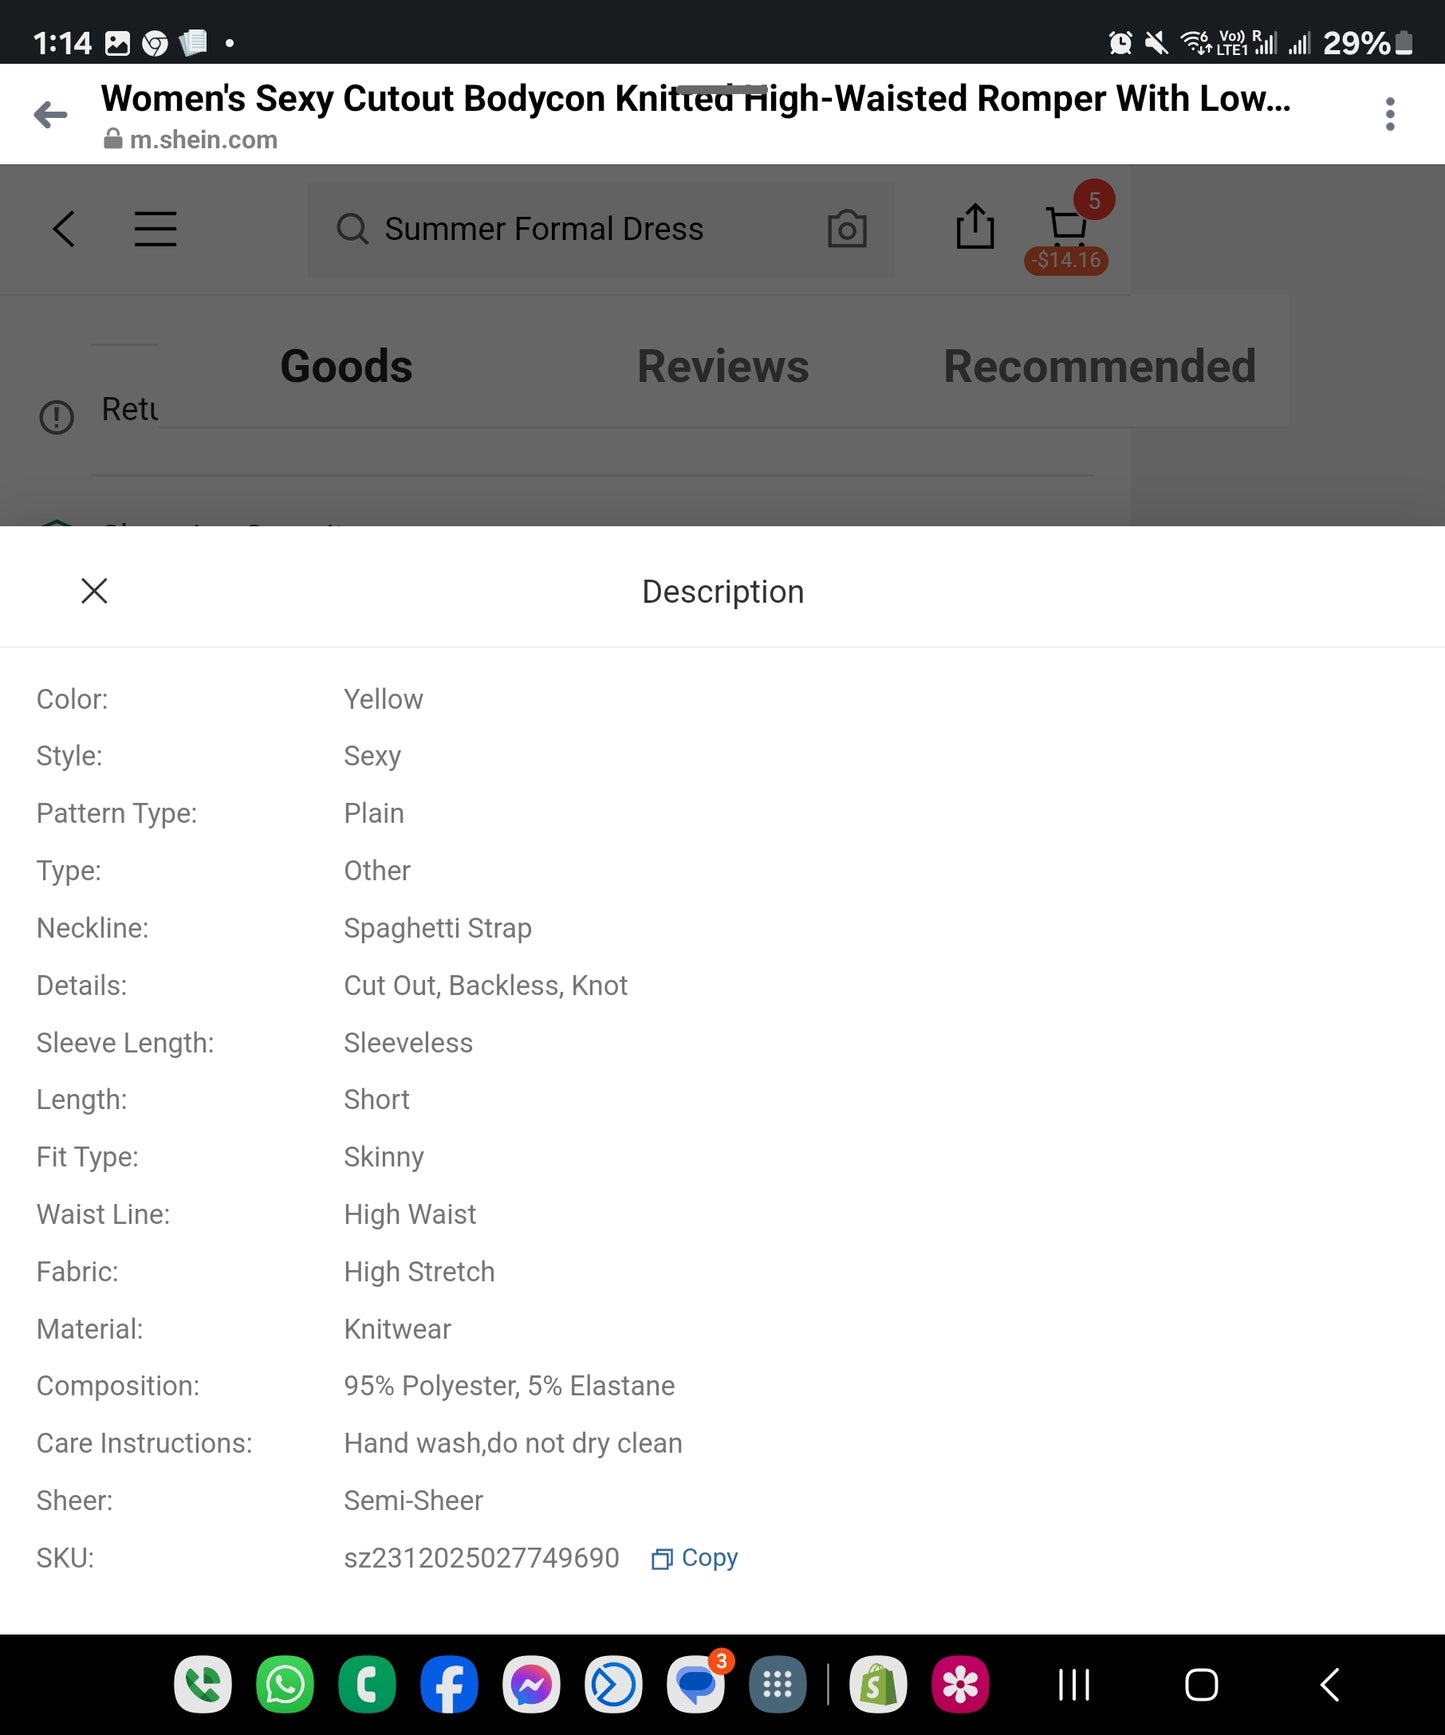Open the app drawer grid icon
Image resolution: width=1445 pixels, height=1735 pixels.
pos(777,1685)
